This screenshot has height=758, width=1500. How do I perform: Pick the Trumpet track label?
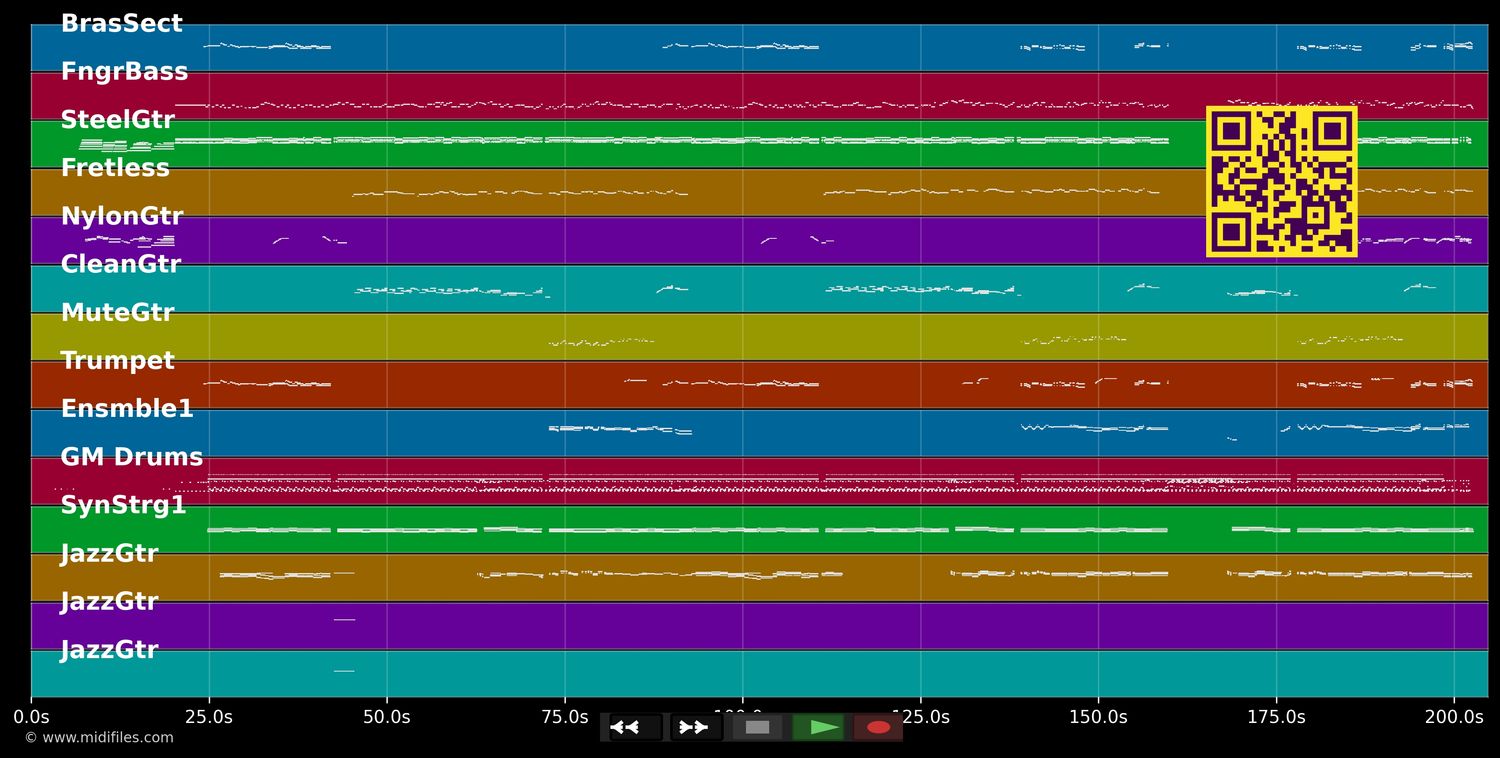tap(117, 361)
